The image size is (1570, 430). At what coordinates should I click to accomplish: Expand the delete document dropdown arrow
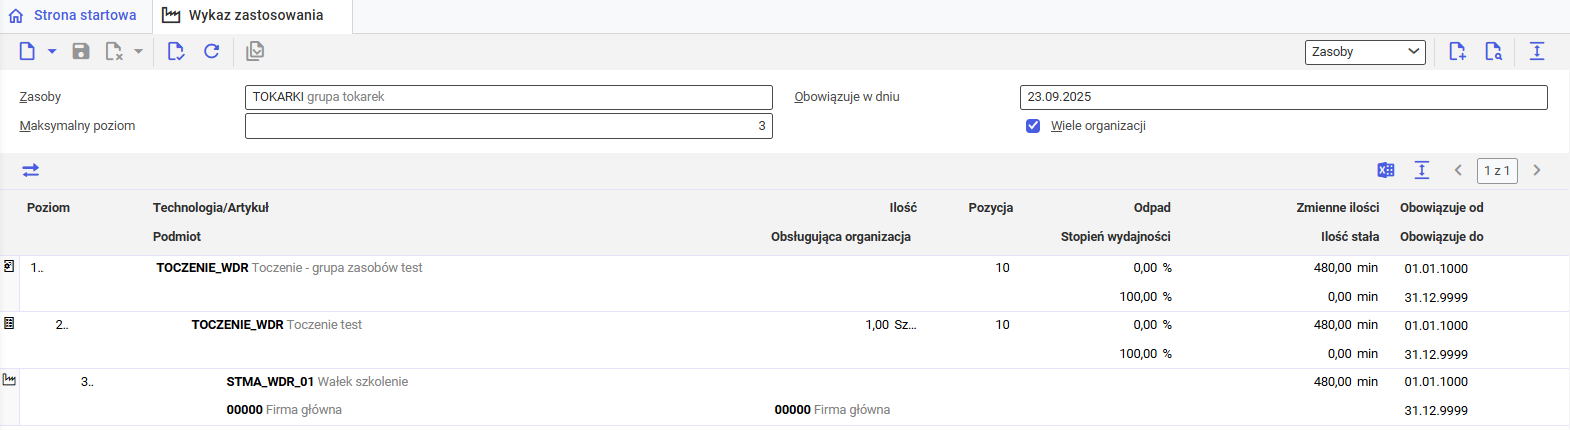[x=139, y=51]
